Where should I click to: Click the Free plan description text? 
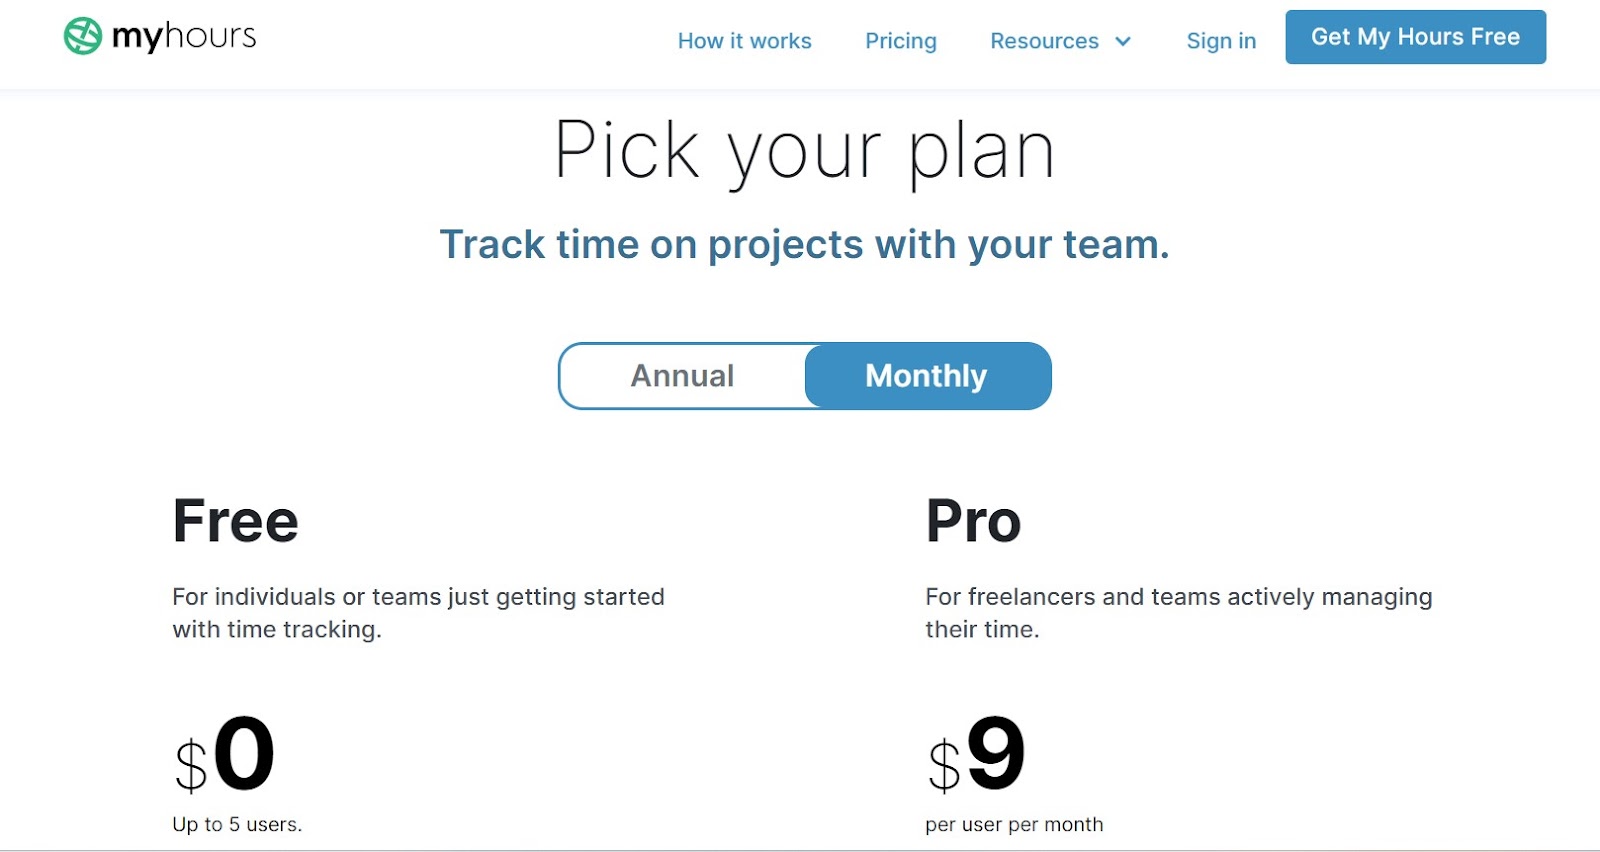417,612
